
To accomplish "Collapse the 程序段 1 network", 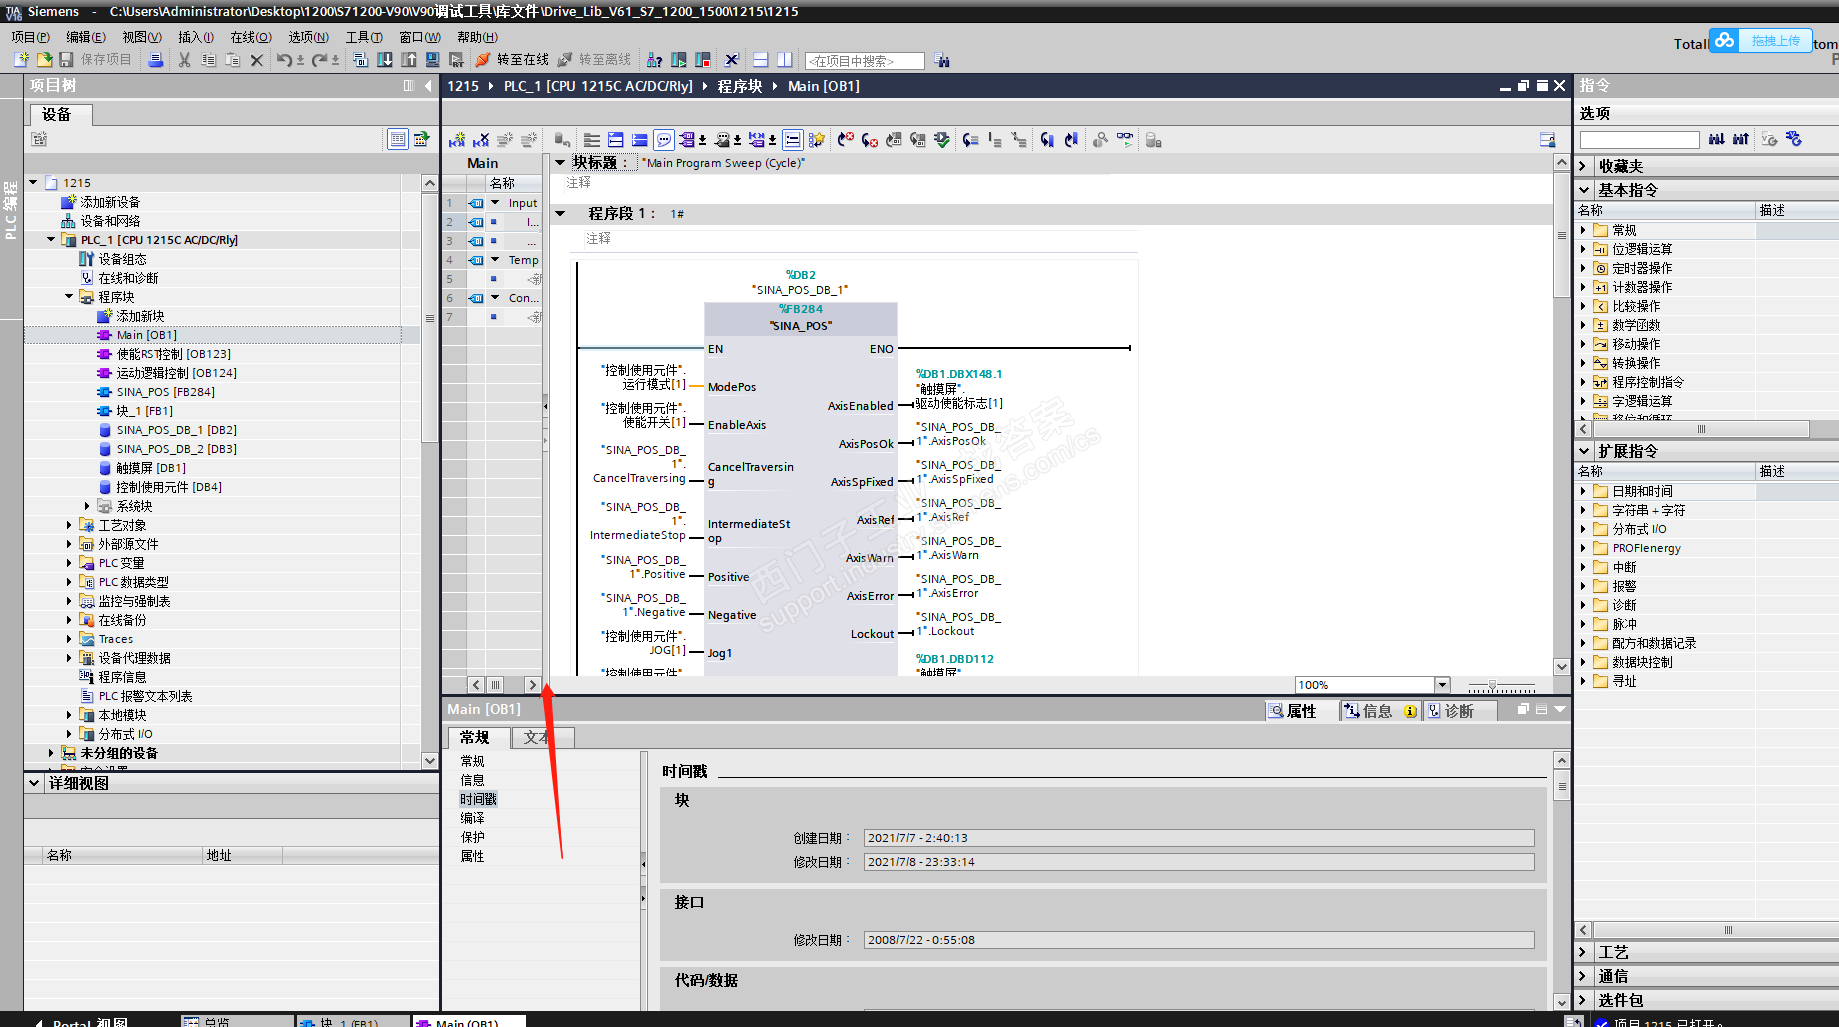I will point(560,213).
